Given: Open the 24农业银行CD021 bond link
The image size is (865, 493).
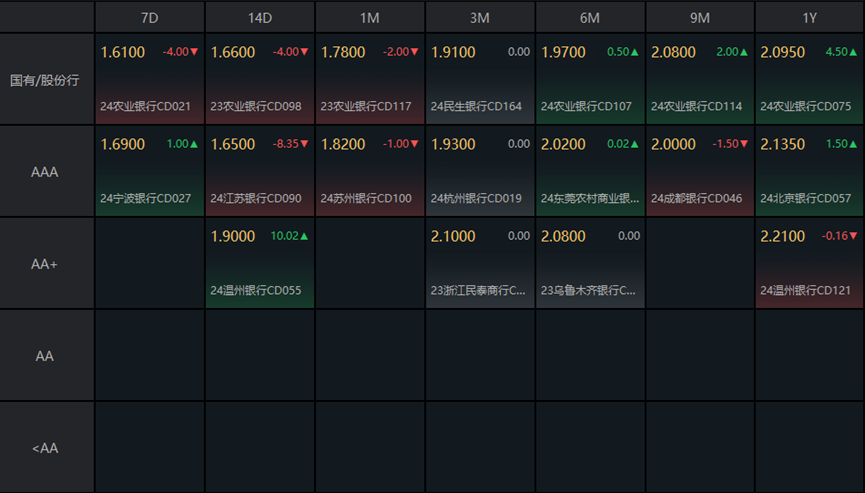Looking at the screenshot, I should (x=145, y=106).
